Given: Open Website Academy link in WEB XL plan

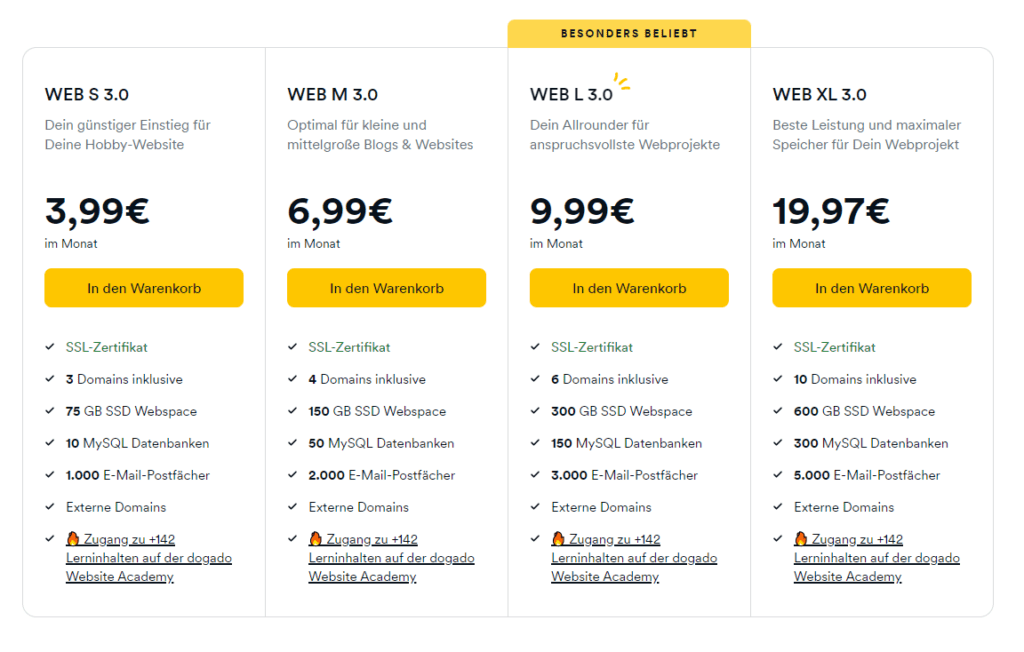Looking at the screenshot, I should pyautogui.click(x=877, y=558).
